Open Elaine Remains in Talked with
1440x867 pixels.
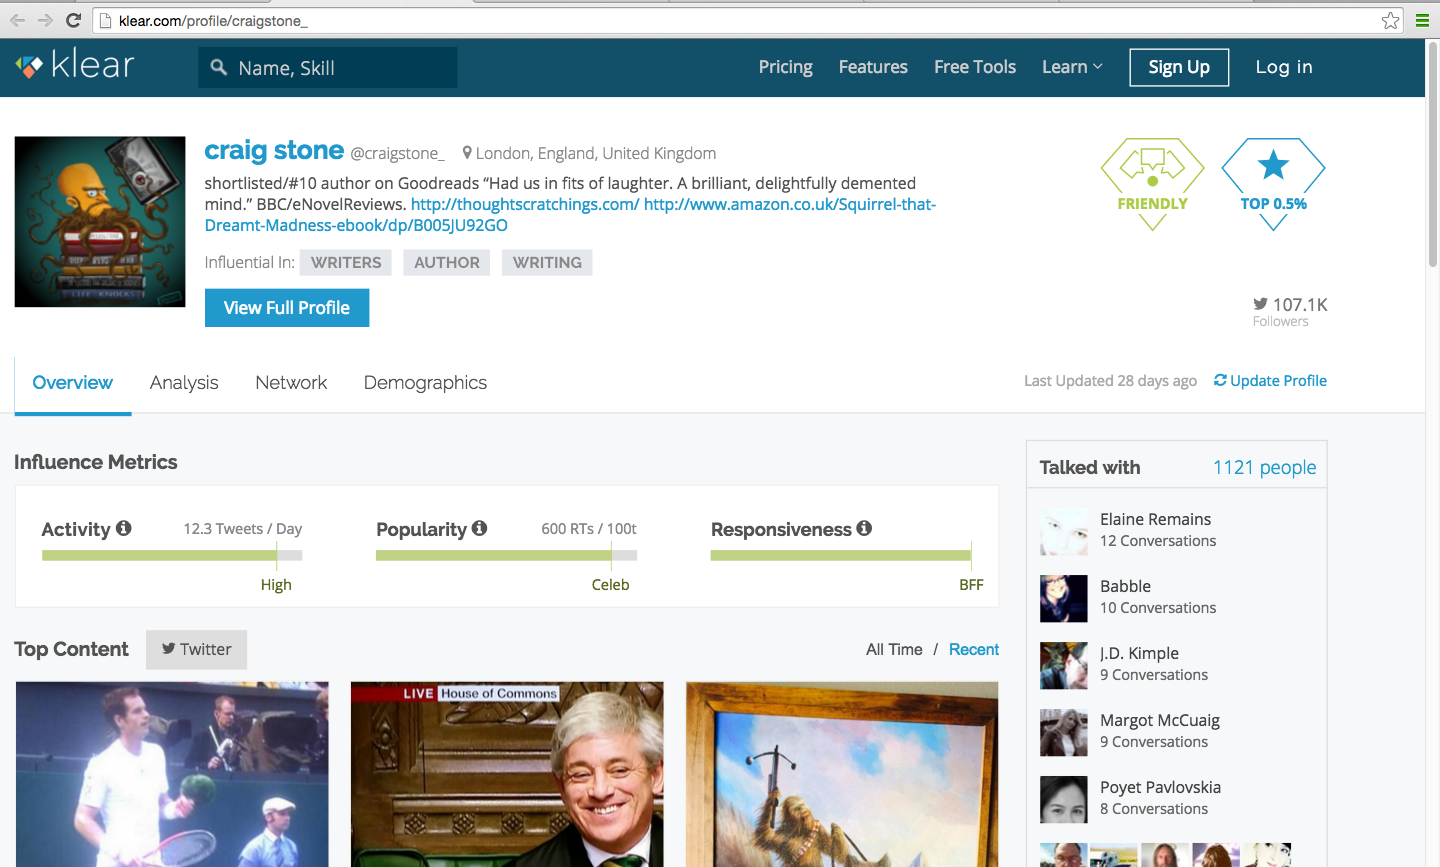click(1155, 519)
